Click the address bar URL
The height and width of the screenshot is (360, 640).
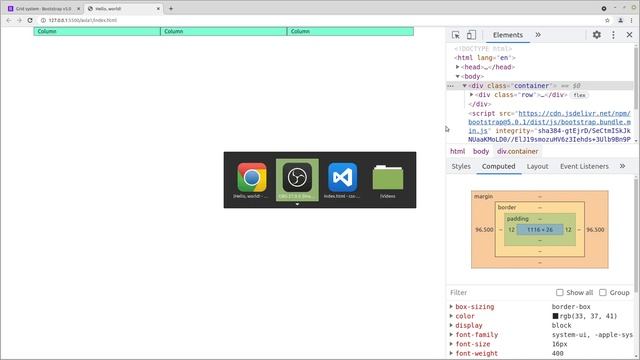click(82, 20)
